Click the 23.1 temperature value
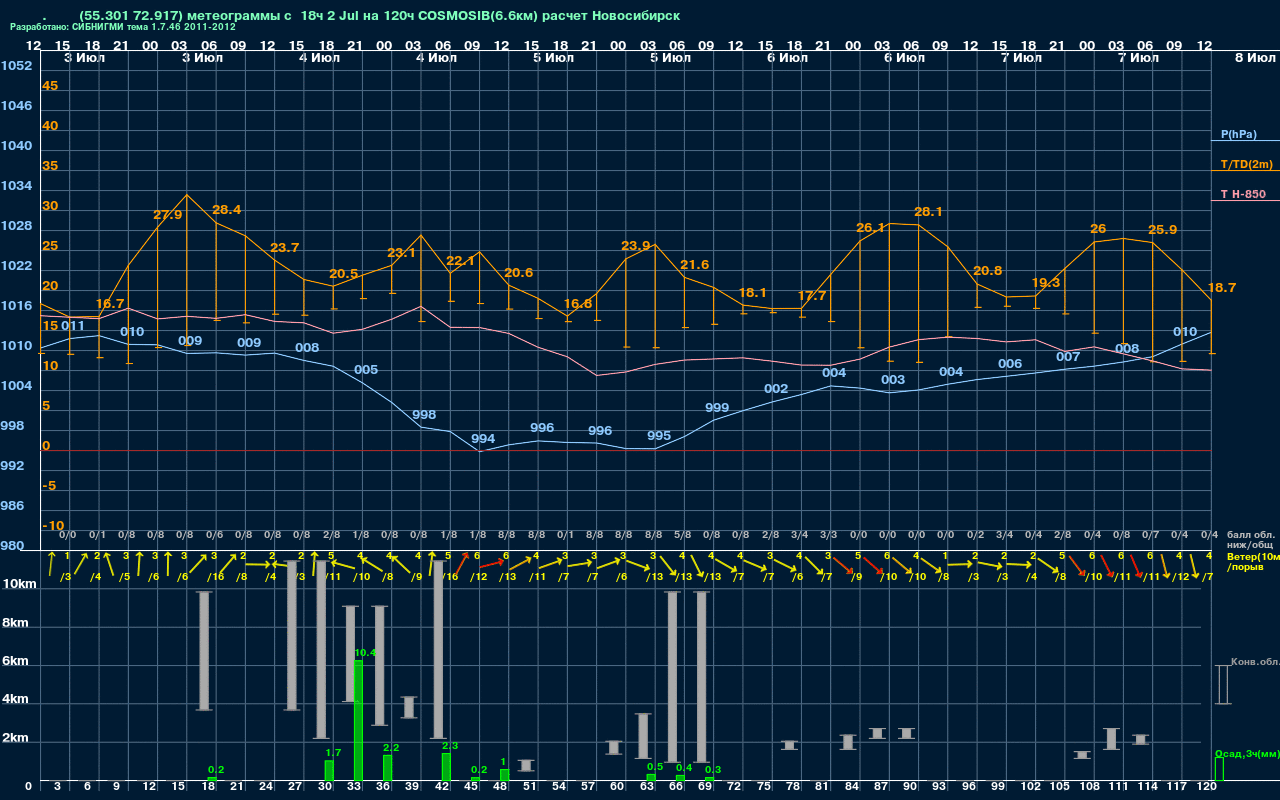Screen dimensions: 1280x800 401,253
